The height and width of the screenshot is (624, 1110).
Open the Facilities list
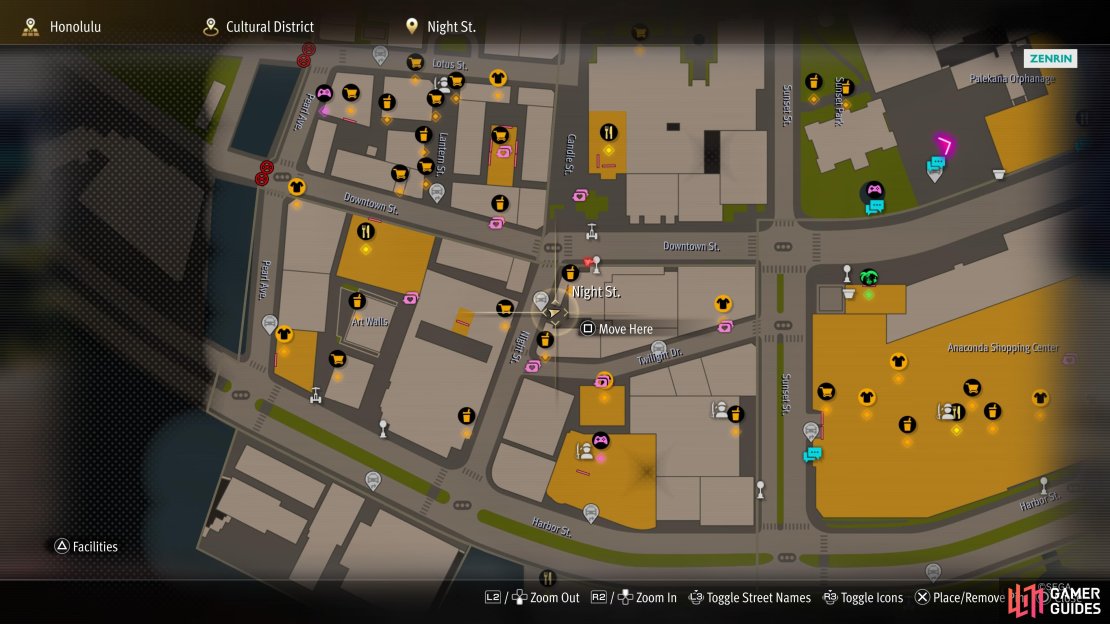pyautogui.click(x=86, y=546)
